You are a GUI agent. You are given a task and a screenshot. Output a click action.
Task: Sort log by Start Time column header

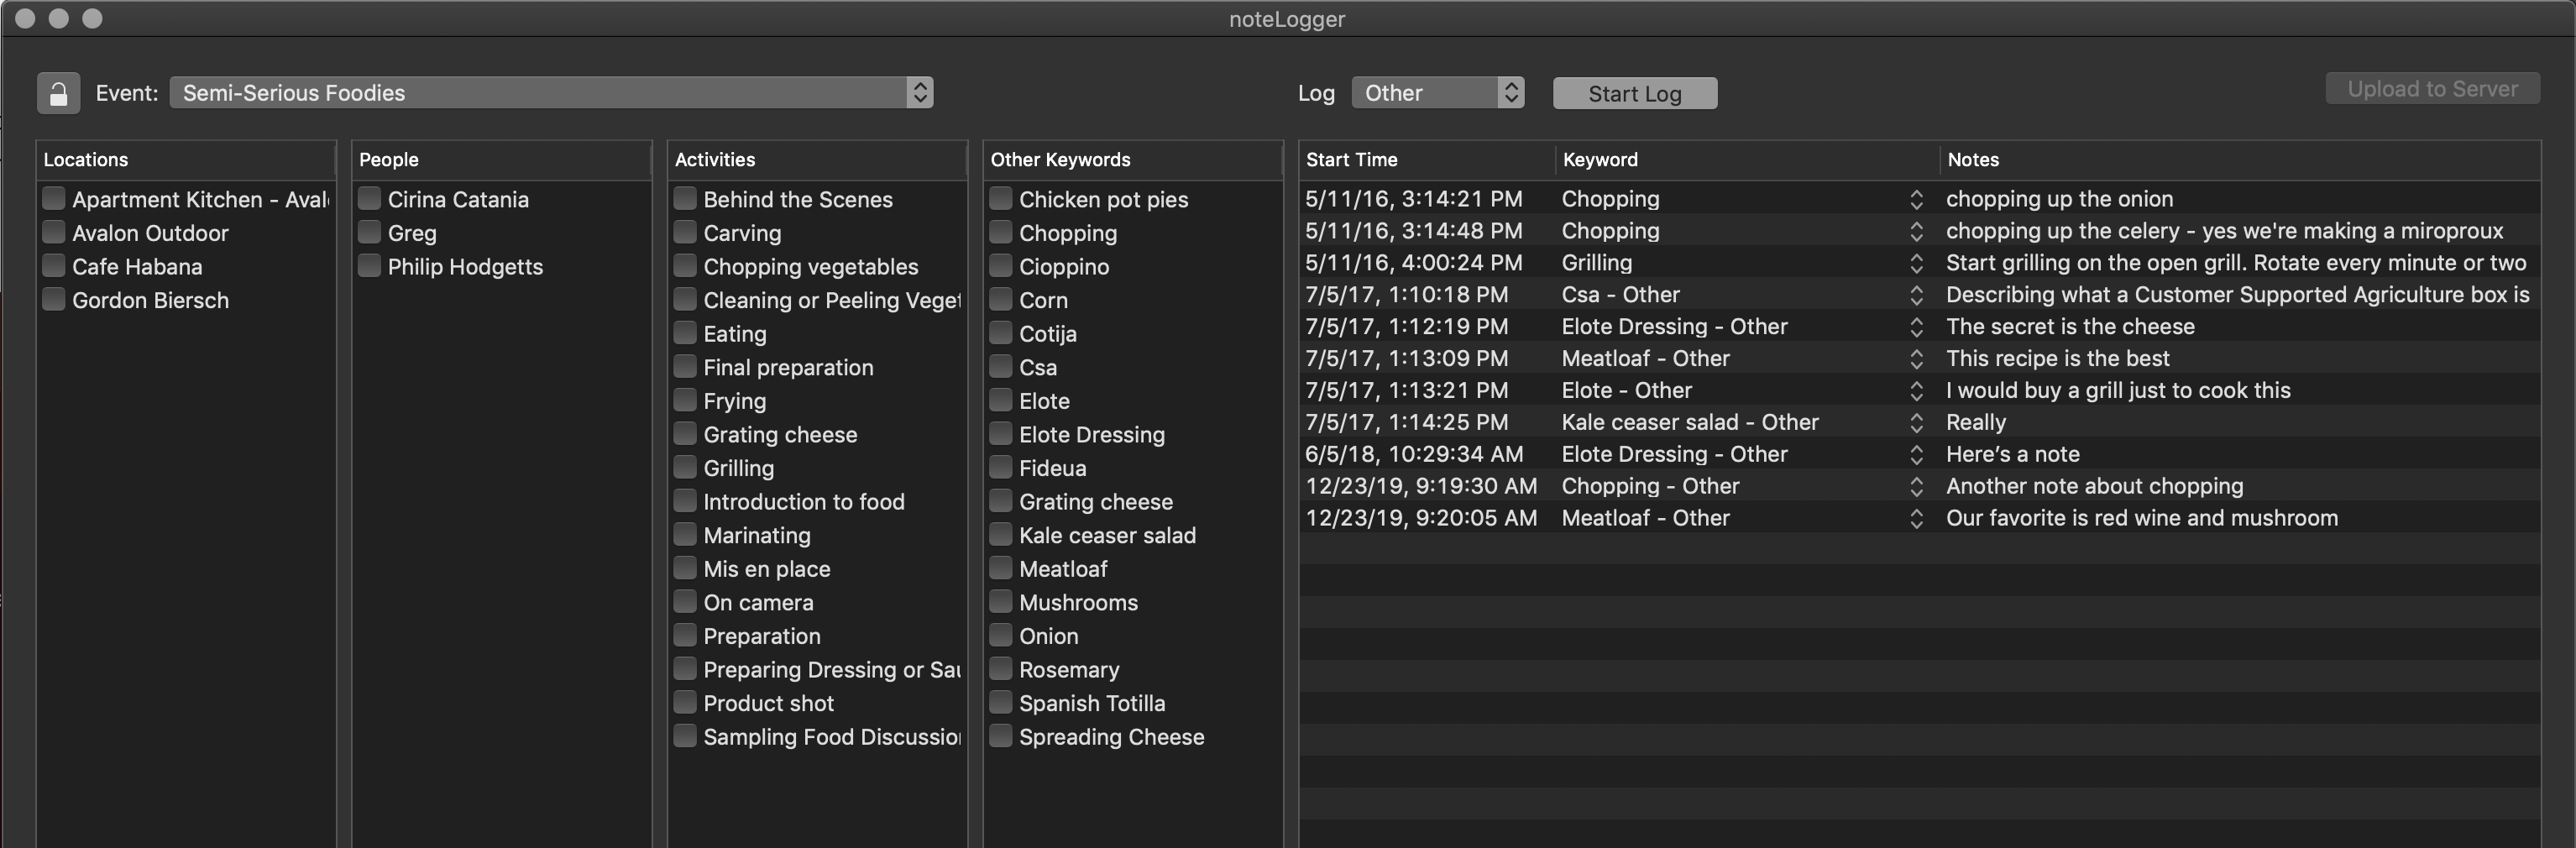1425,160
